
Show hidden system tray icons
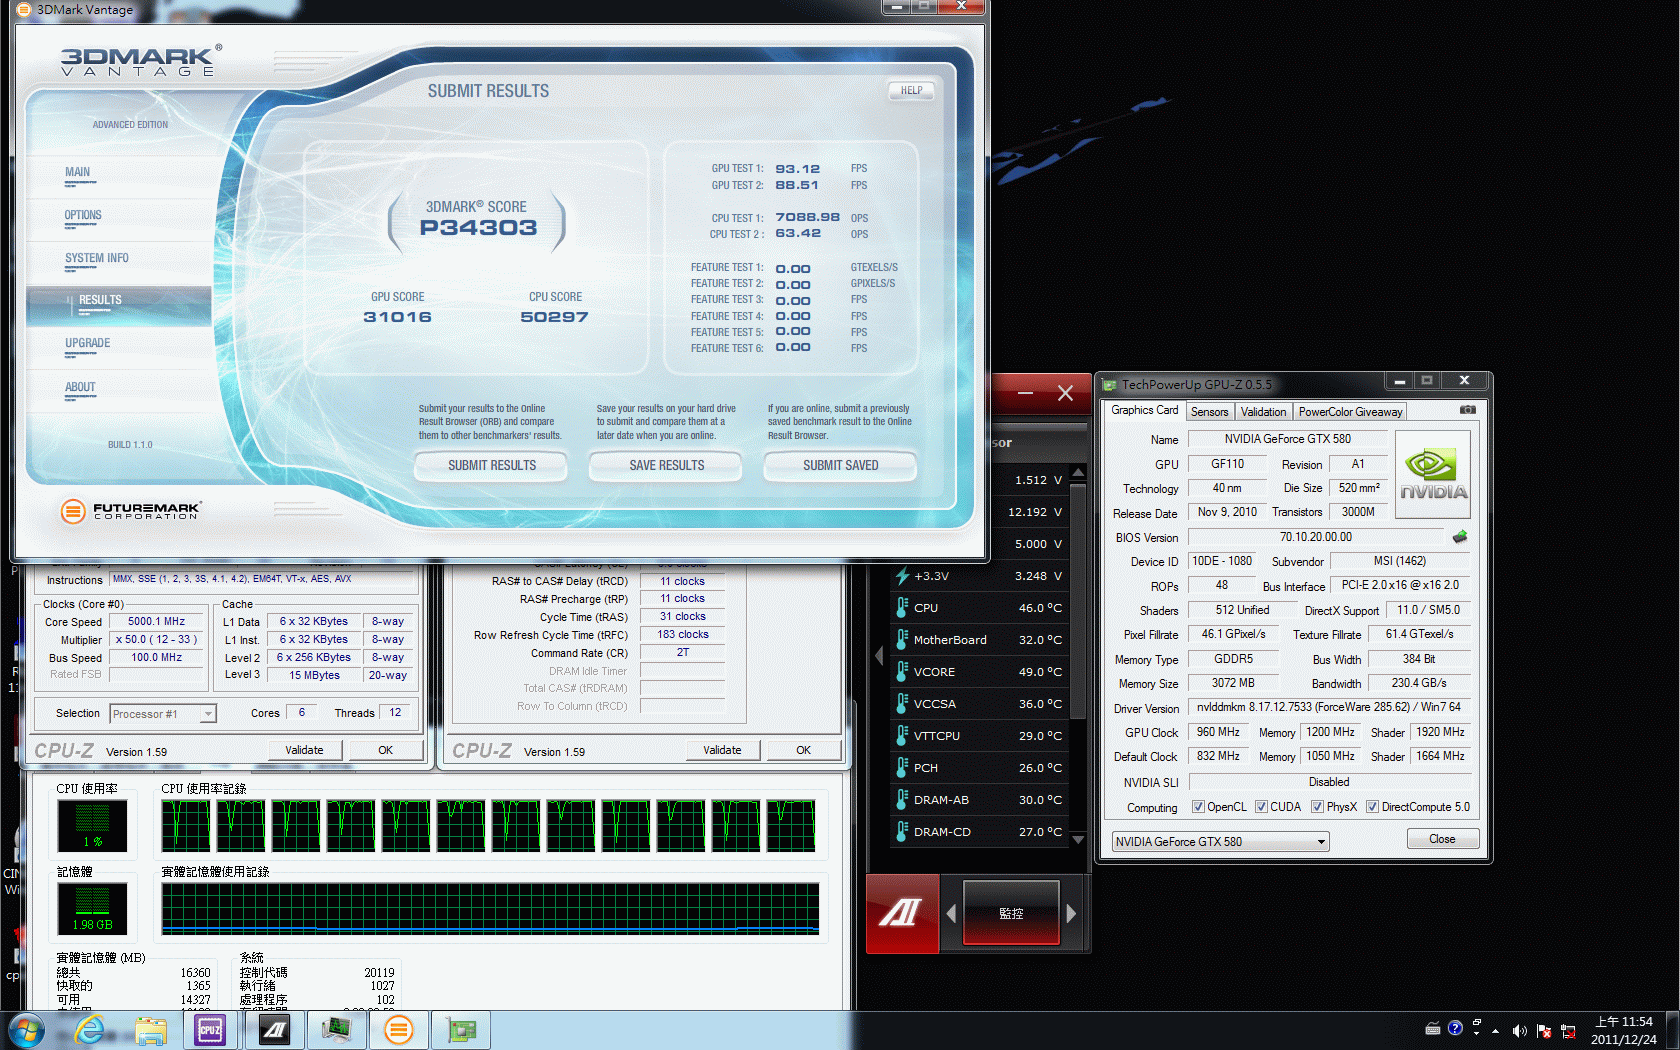click(1495, 1030)
